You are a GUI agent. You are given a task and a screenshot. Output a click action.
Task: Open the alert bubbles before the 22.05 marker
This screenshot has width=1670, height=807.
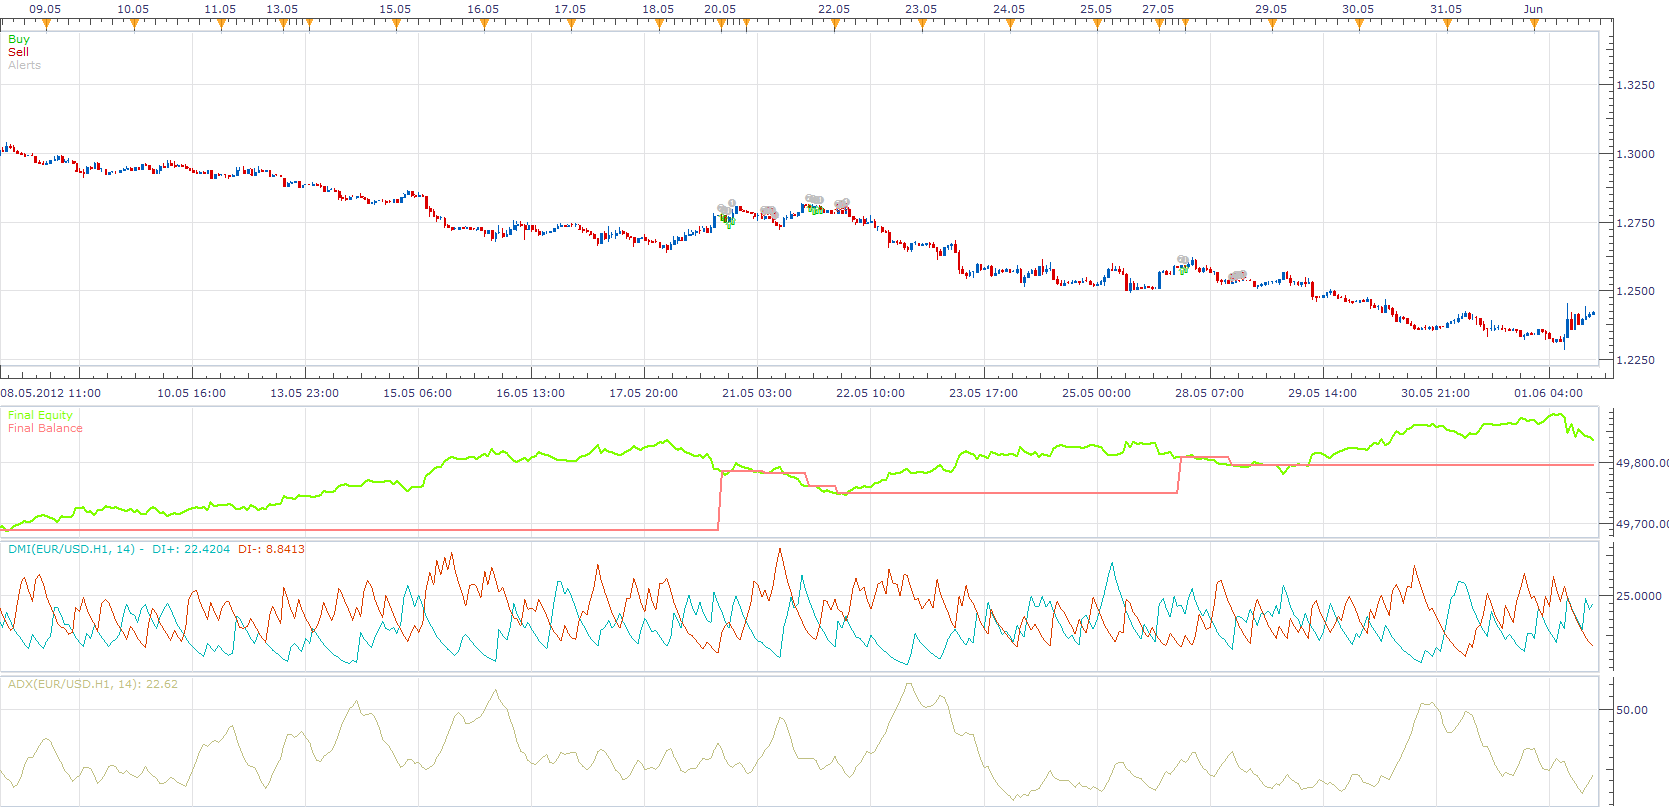pos(814,200)
